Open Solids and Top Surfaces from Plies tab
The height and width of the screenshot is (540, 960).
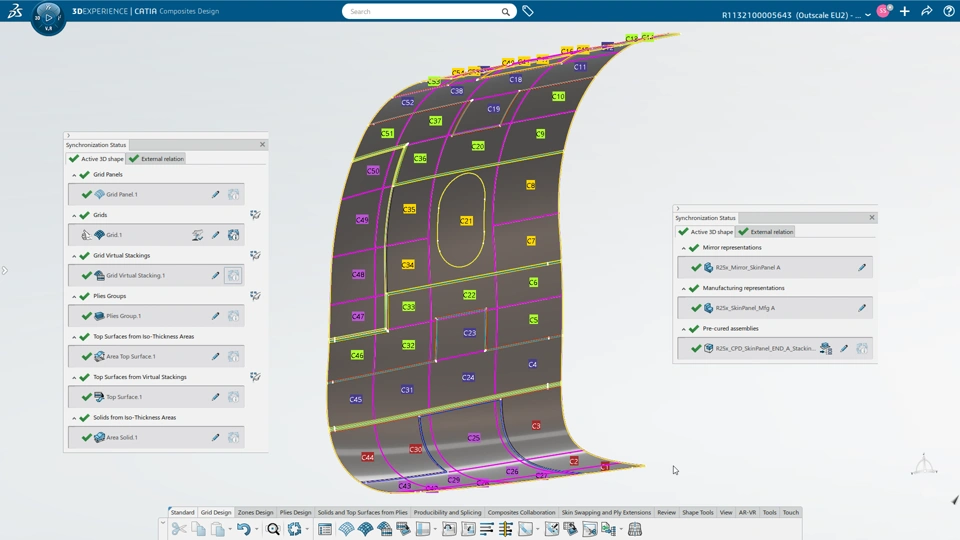362,512
